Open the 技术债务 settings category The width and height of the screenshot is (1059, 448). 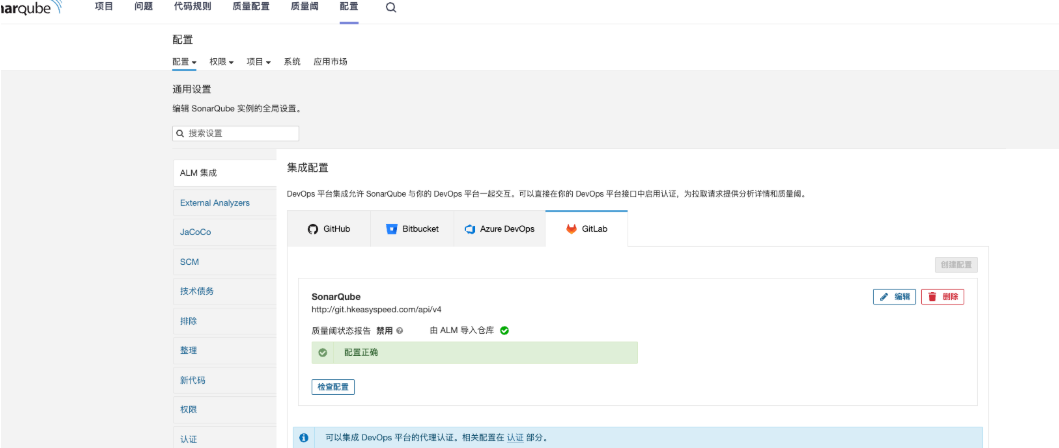point(225,291)
